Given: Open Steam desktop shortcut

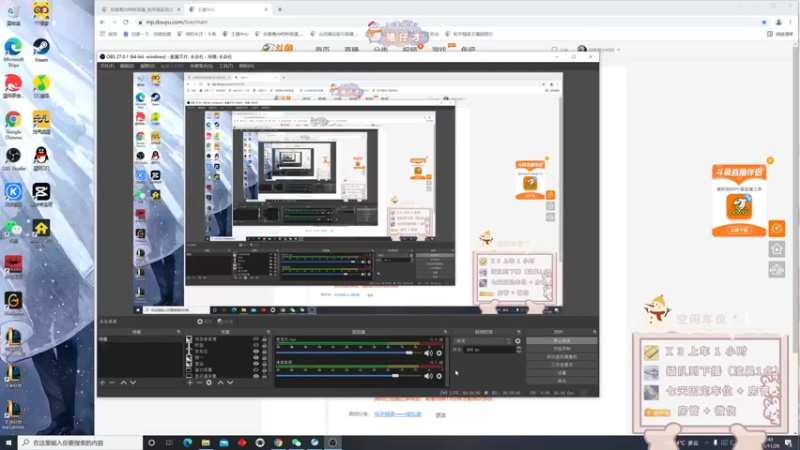Looking at the screenshot, I should point(41,50).
